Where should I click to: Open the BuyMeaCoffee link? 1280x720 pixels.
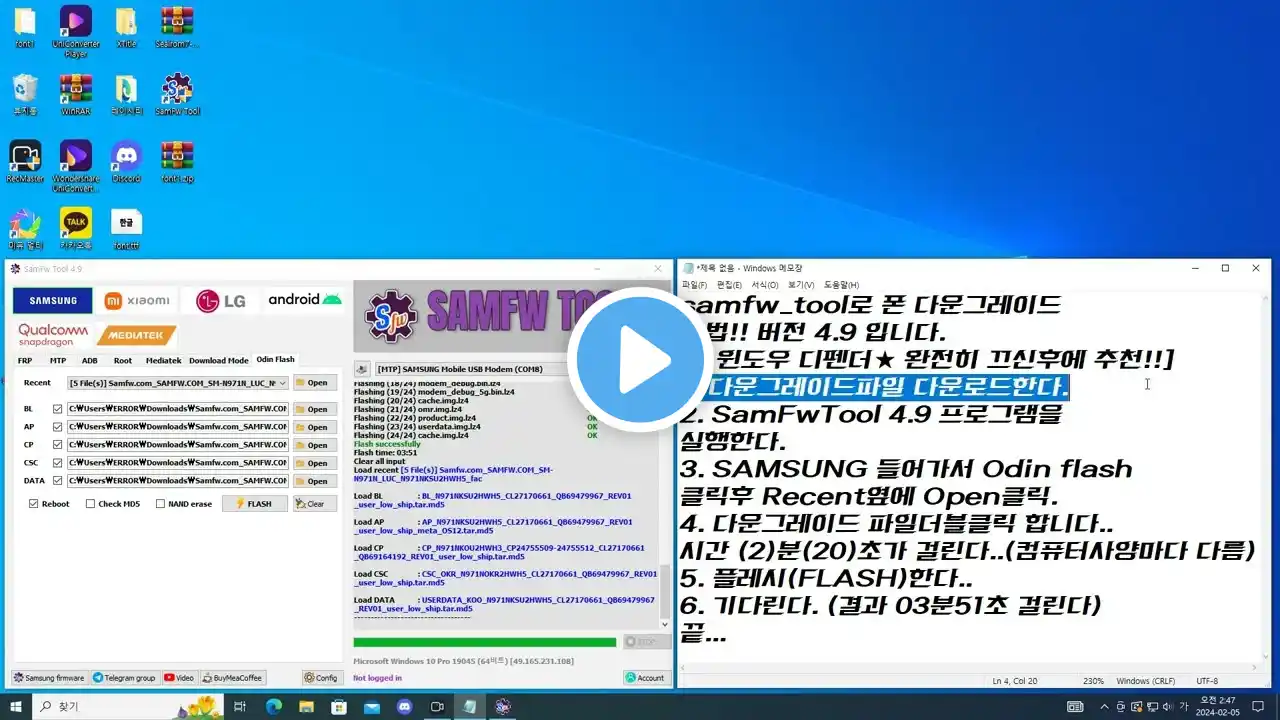tap(233, 677)
